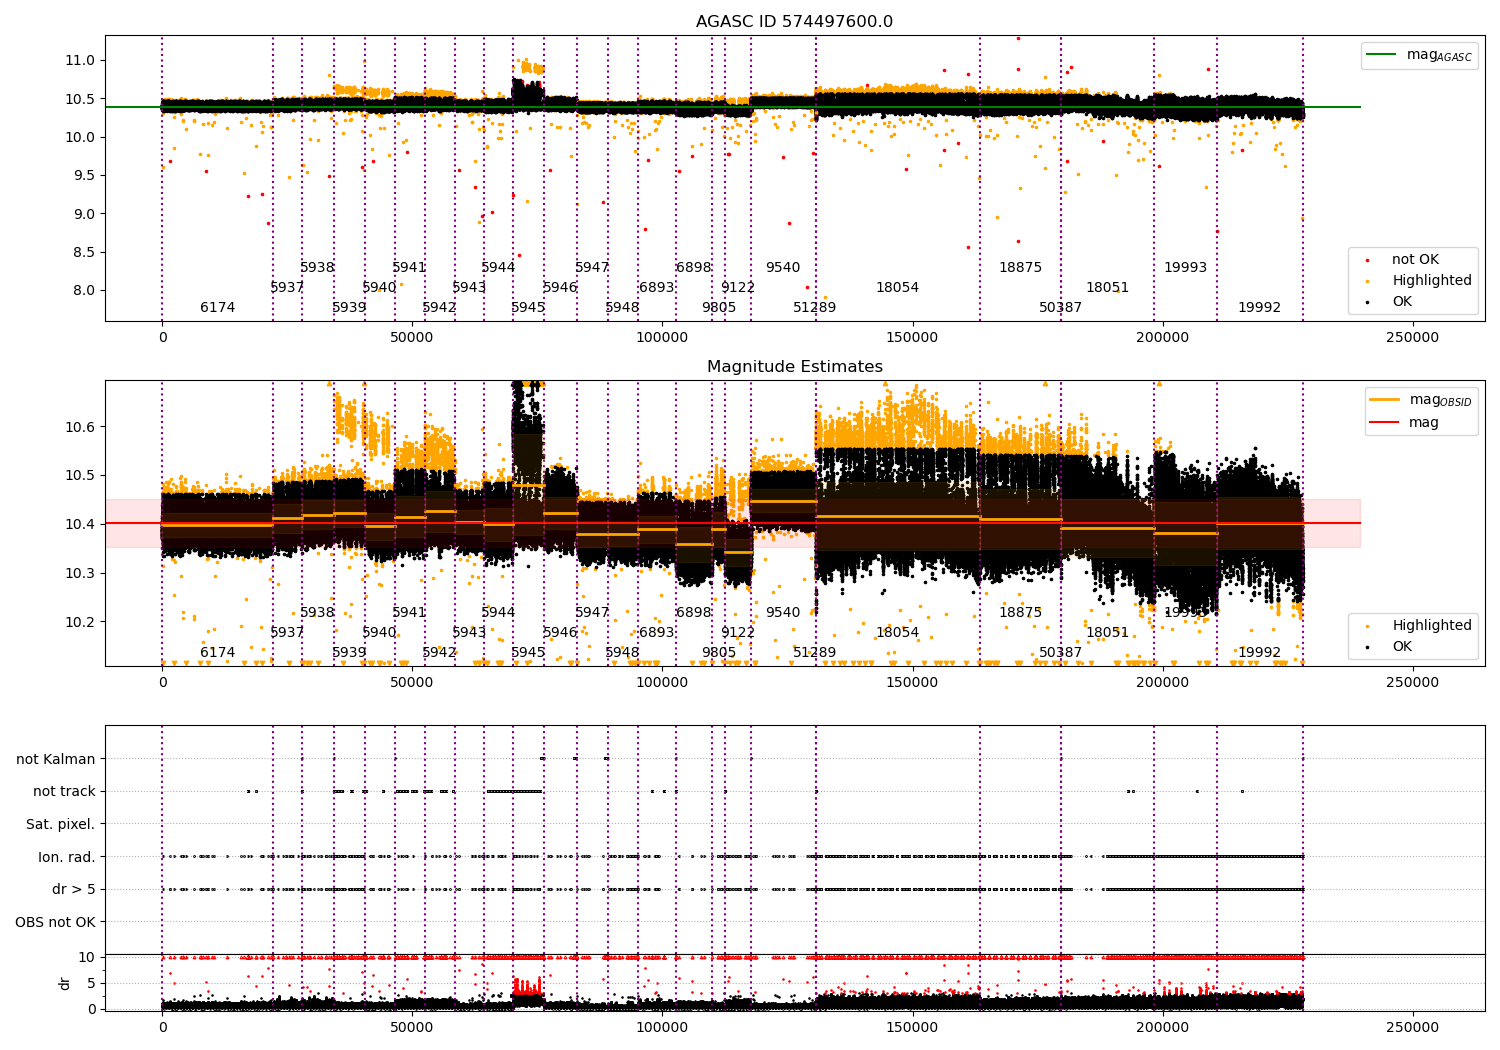Click OBSID label 19993 in top plot
Image resolution: width=1500 pixels, height=1050 pixels.
(x=1185, y=267)
